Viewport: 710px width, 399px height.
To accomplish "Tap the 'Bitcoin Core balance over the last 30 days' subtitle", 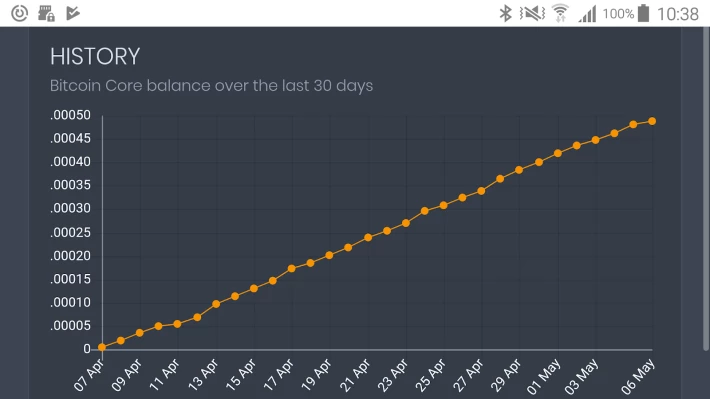I will click(x=211, y=86).
